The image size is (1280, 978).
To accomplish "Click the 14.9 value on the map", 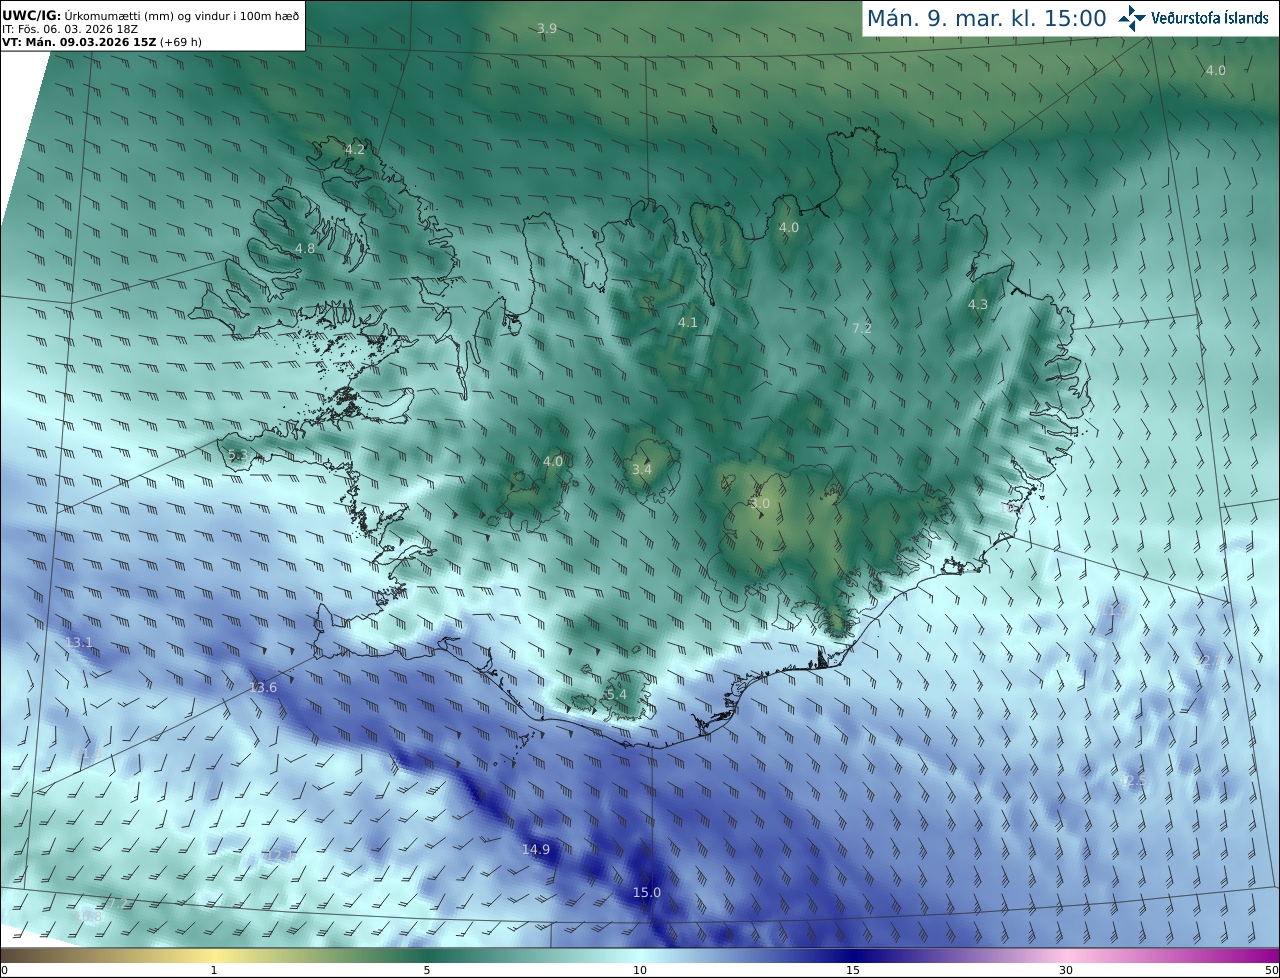I will (x=536, y=849).
